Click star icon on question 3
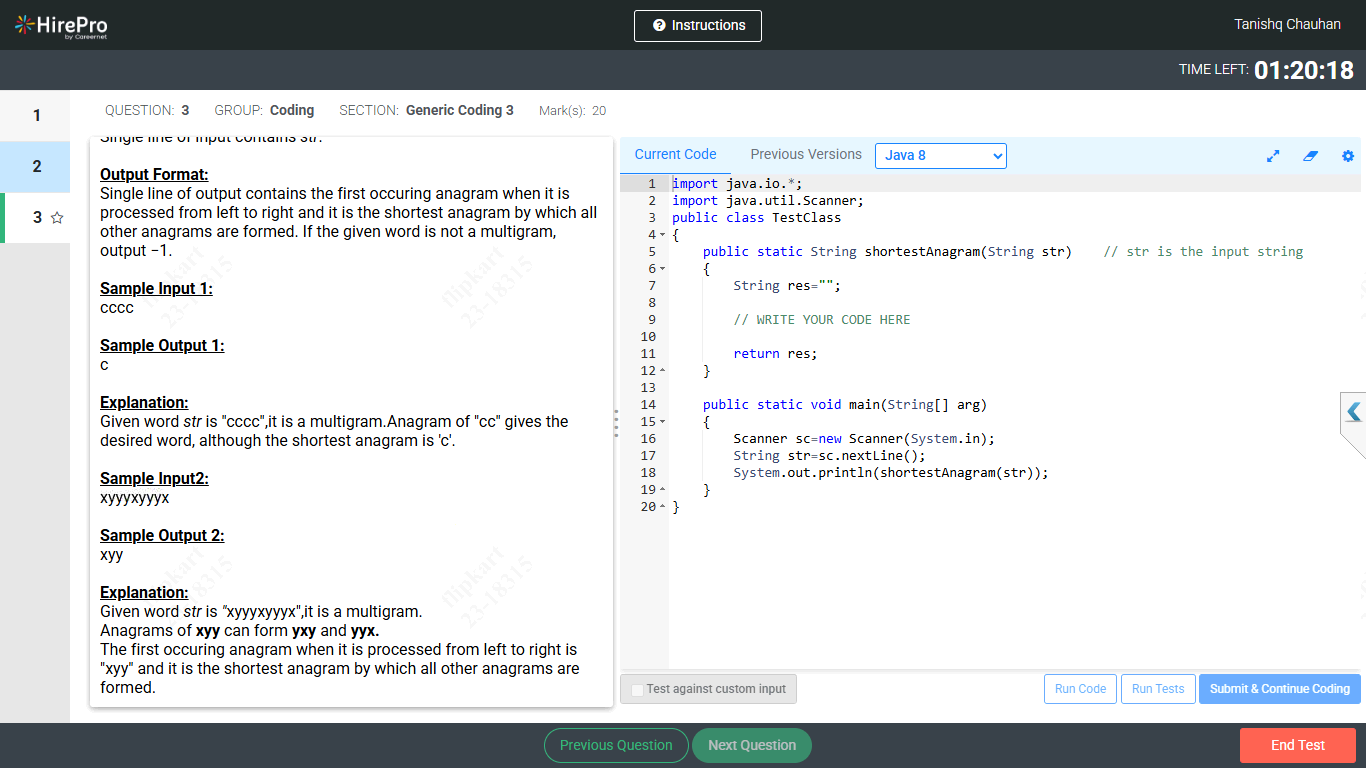The image size is (1366, 768). (x=57, y=217)
